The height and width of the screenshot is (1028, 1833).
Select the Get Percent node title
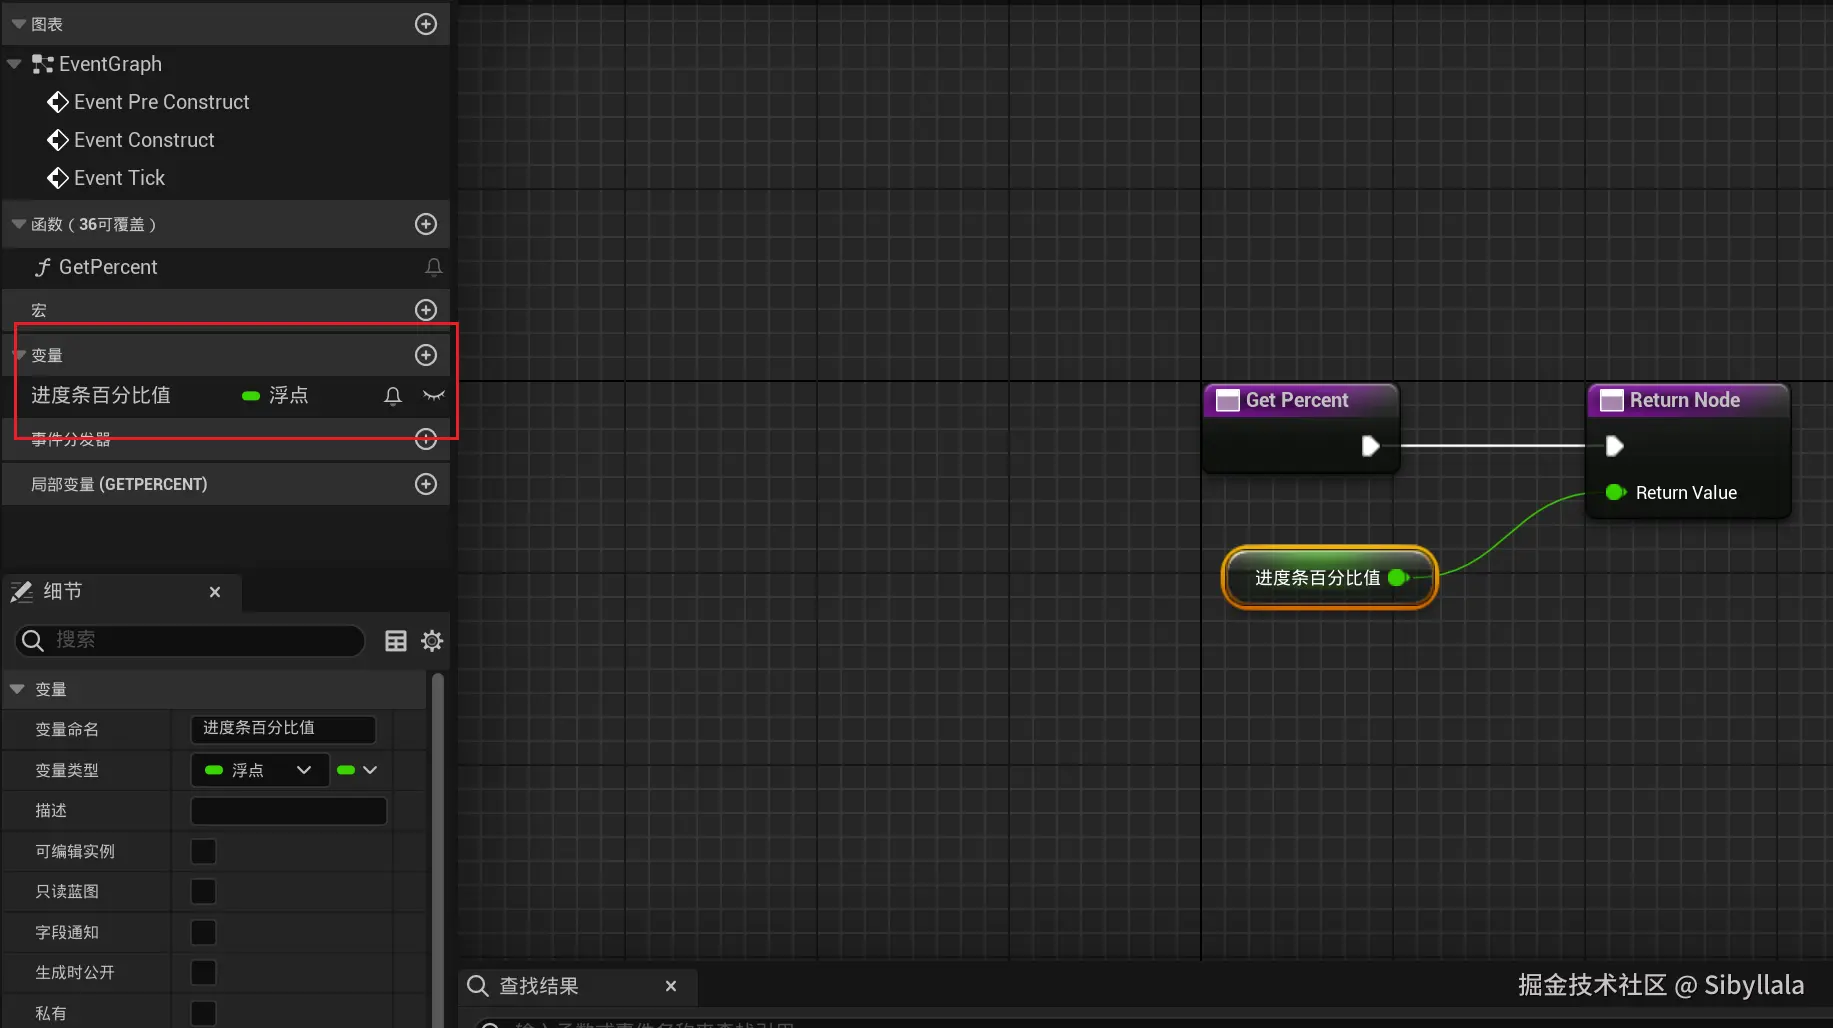(x=1297, y=400)
